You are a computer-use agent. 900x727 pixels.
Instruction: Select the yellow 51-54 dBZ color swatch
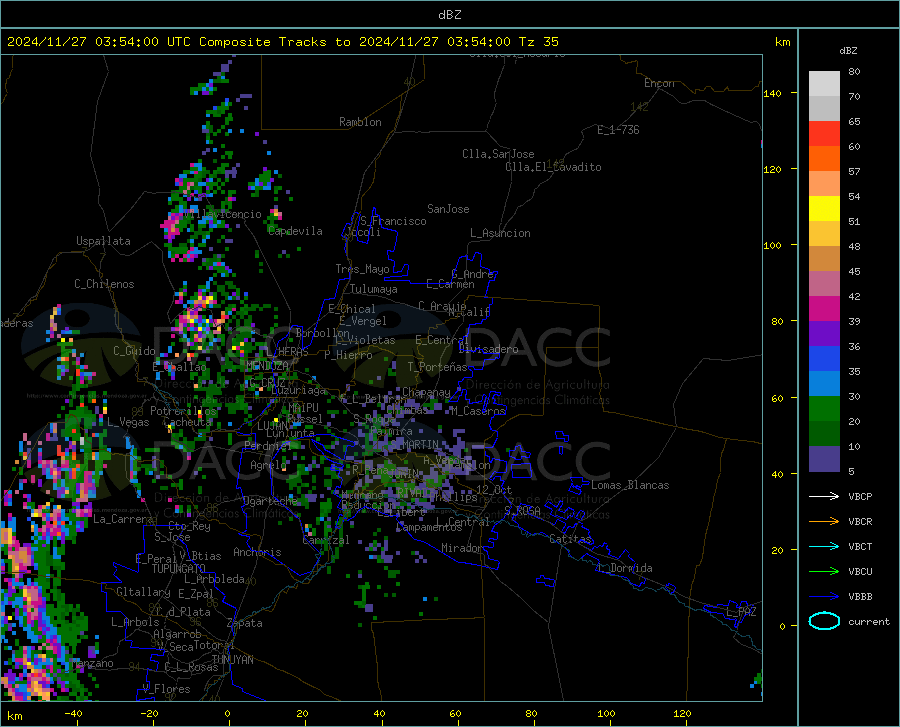(x=824, y=209)
